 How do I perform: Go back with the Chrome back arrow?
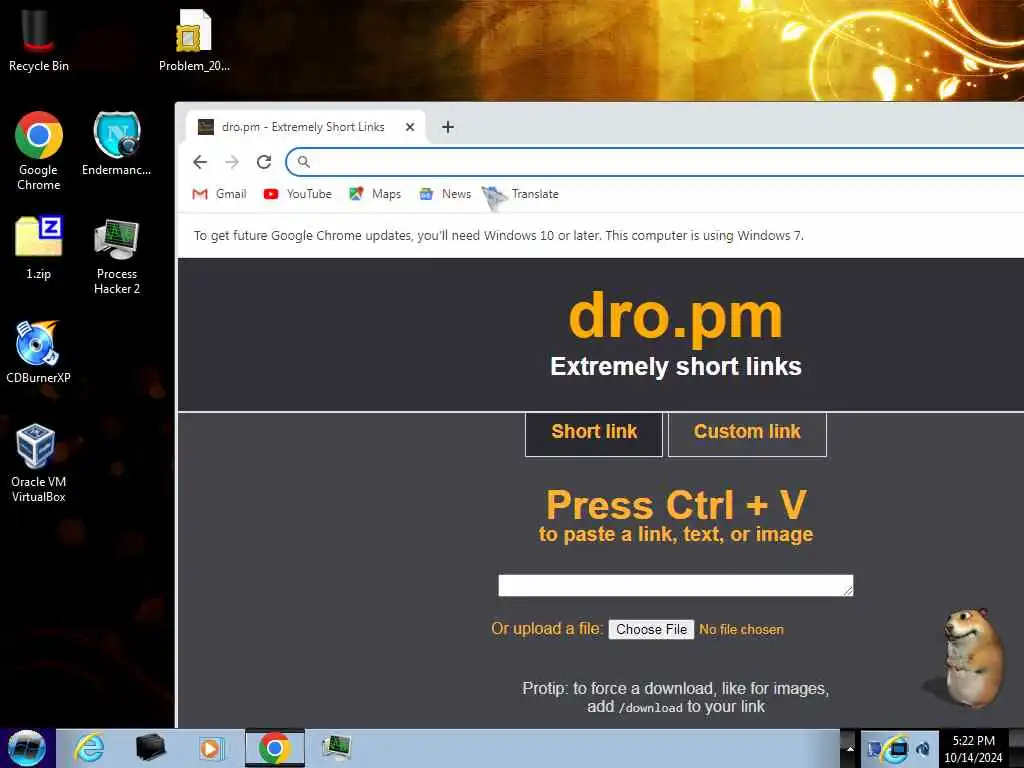tap(200, 162)
